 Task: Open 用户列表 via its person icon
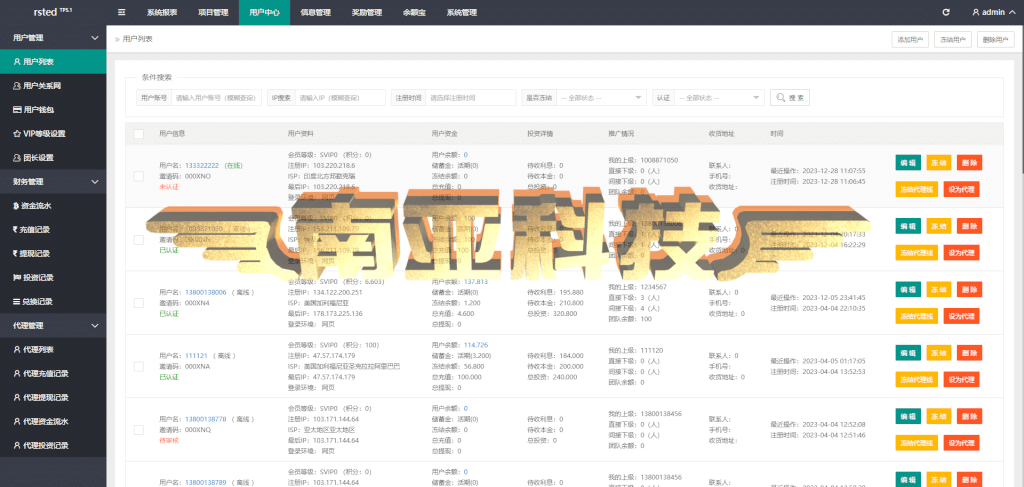pos(17,62)
